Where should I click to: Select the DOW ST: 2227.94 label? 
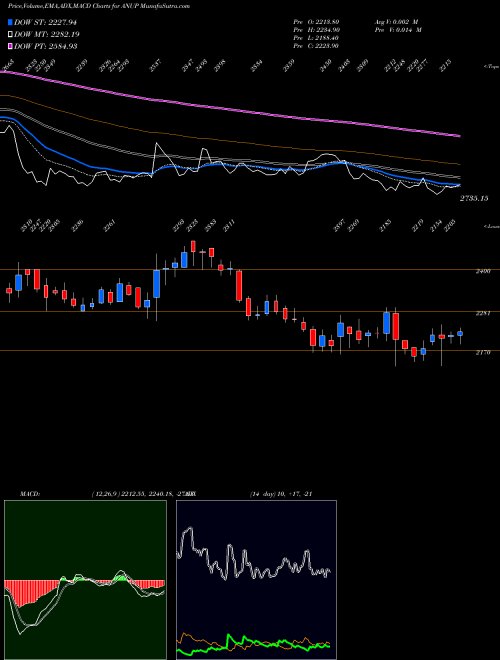[45, 22]
